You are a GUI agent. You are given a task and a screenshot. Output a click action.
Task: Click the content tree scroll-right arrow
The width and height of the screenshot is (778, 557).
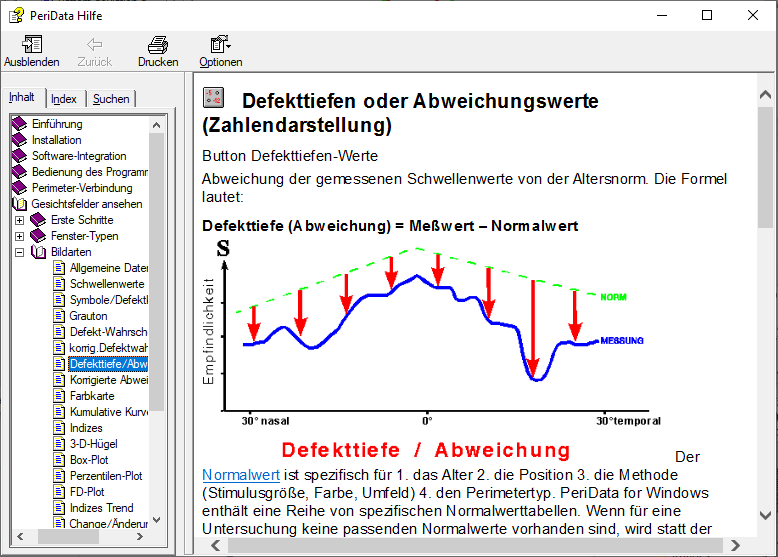coord(140,537)
